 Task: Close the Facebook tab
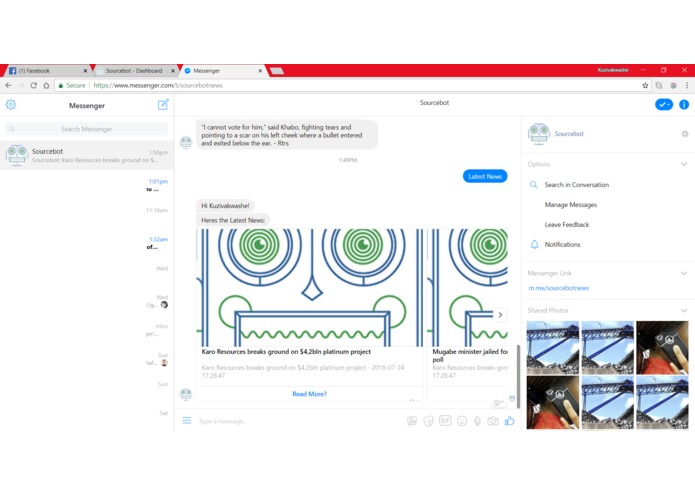point(85,71)
